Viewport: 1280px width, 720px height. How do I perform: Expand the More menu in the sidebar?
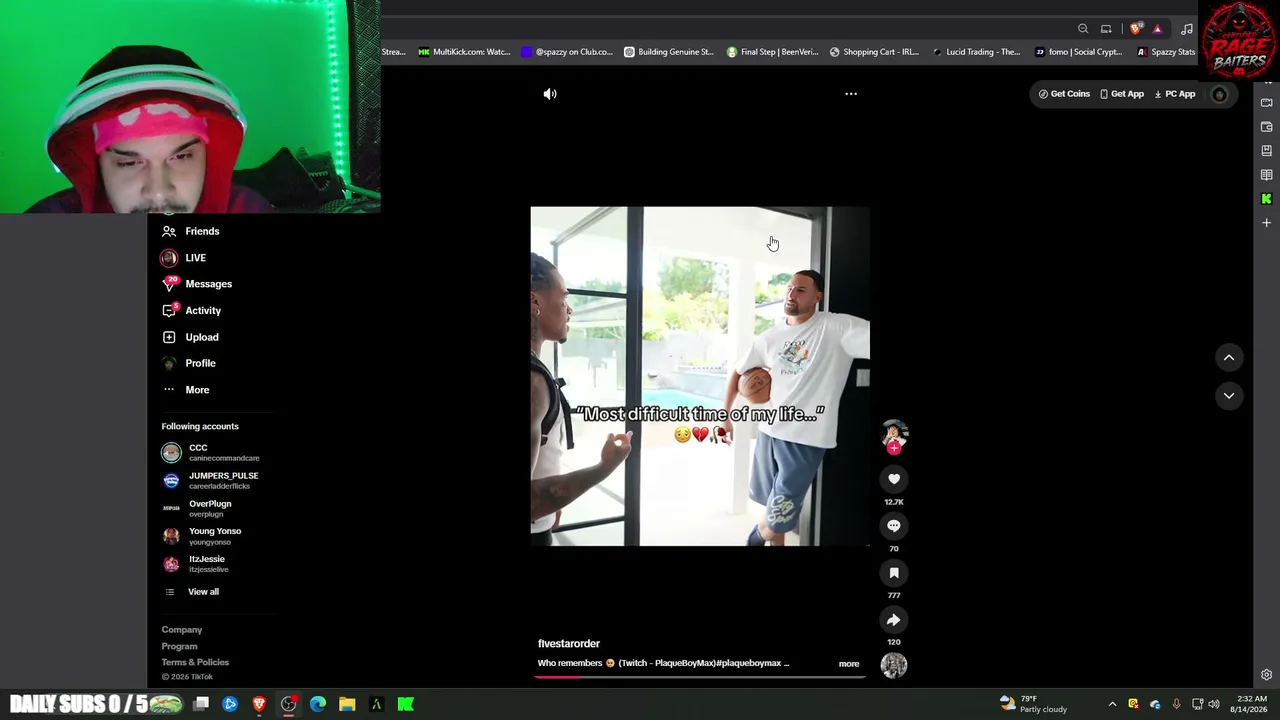[x=186, y=390]
